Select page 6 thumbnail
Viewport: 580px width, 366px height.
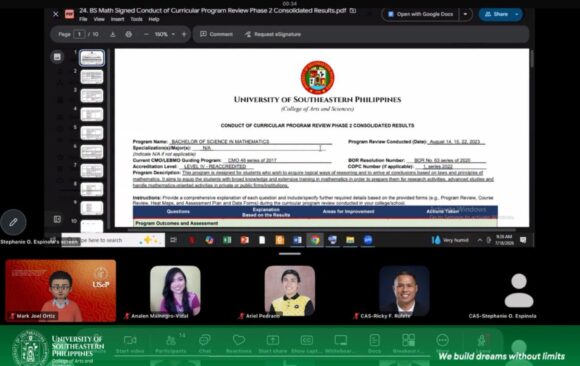(92, 152)
